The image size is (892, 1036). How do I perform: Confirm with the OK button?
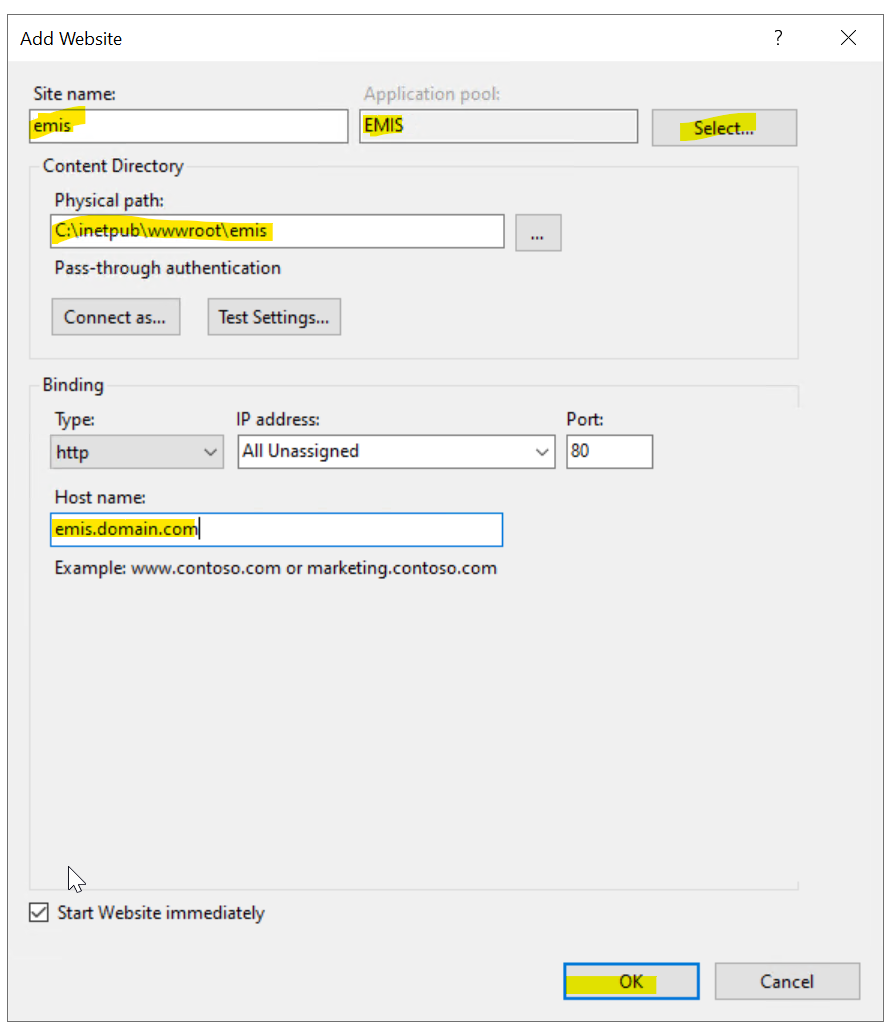point(630,981)
